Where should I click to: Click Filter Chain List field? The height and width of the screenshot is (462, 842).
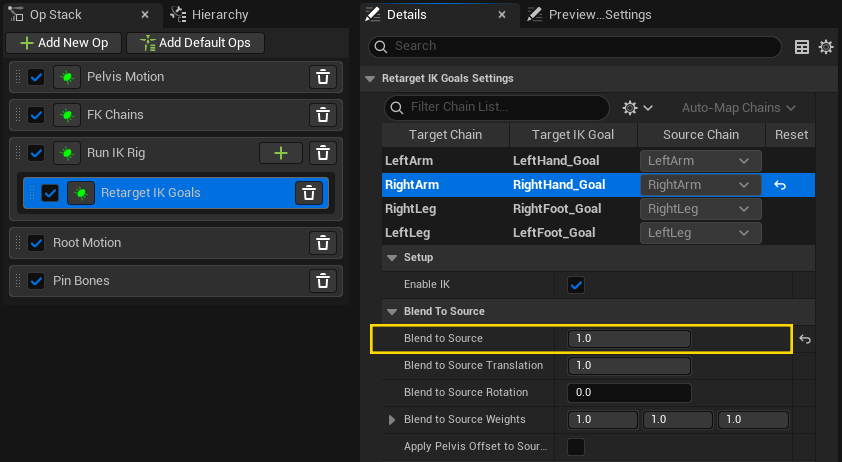[x=497, y=108]
